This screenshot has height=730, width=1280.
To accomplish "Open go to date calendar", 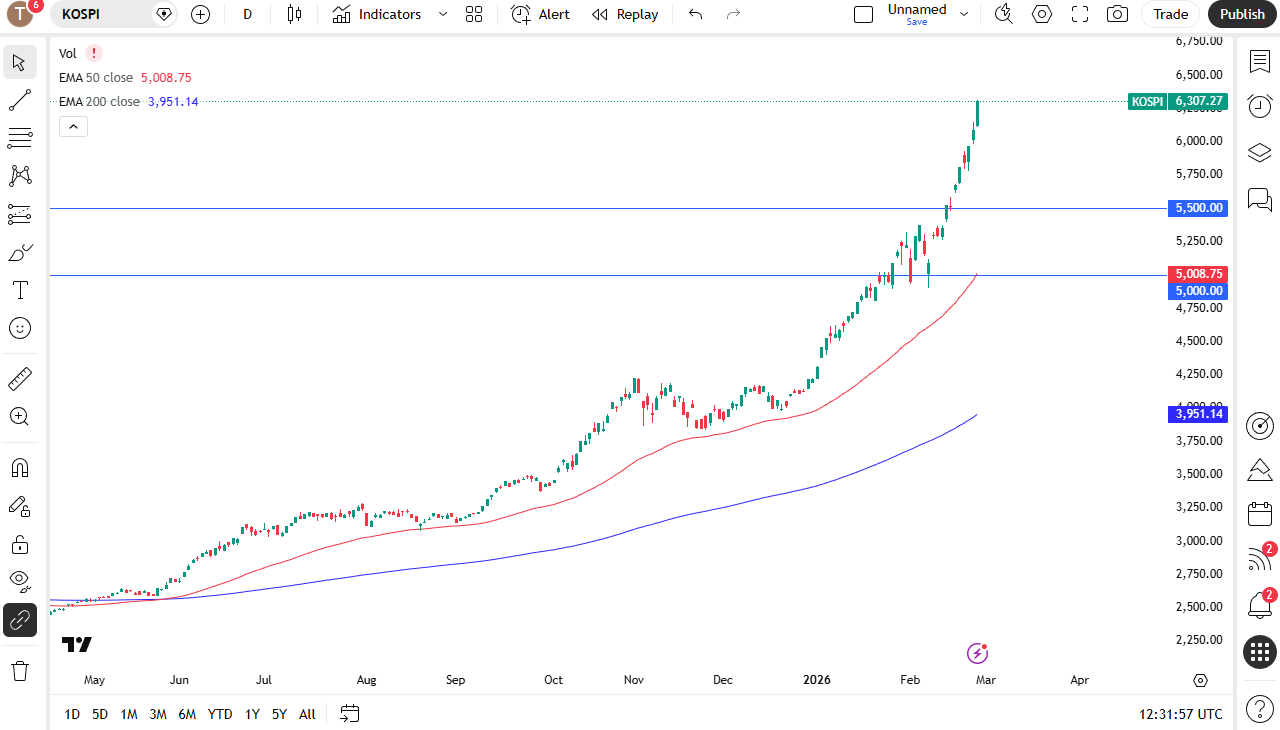I will [349, 714].
